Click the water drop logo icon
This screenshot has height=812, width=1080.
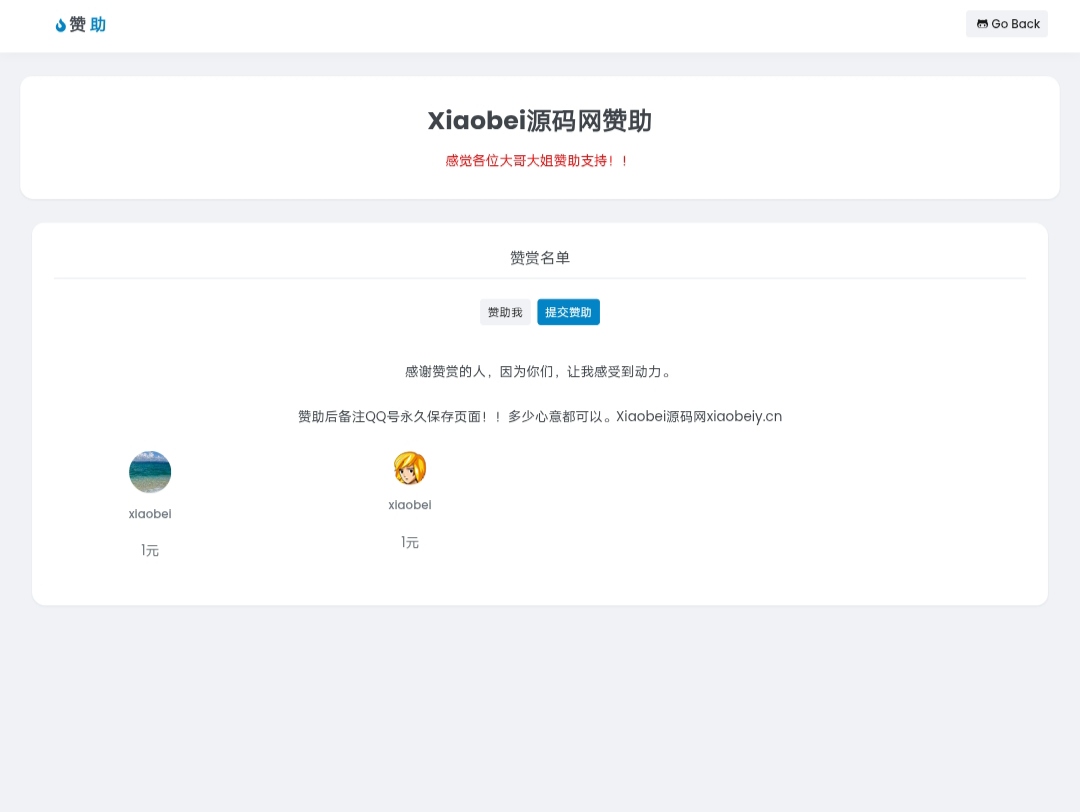61,25
